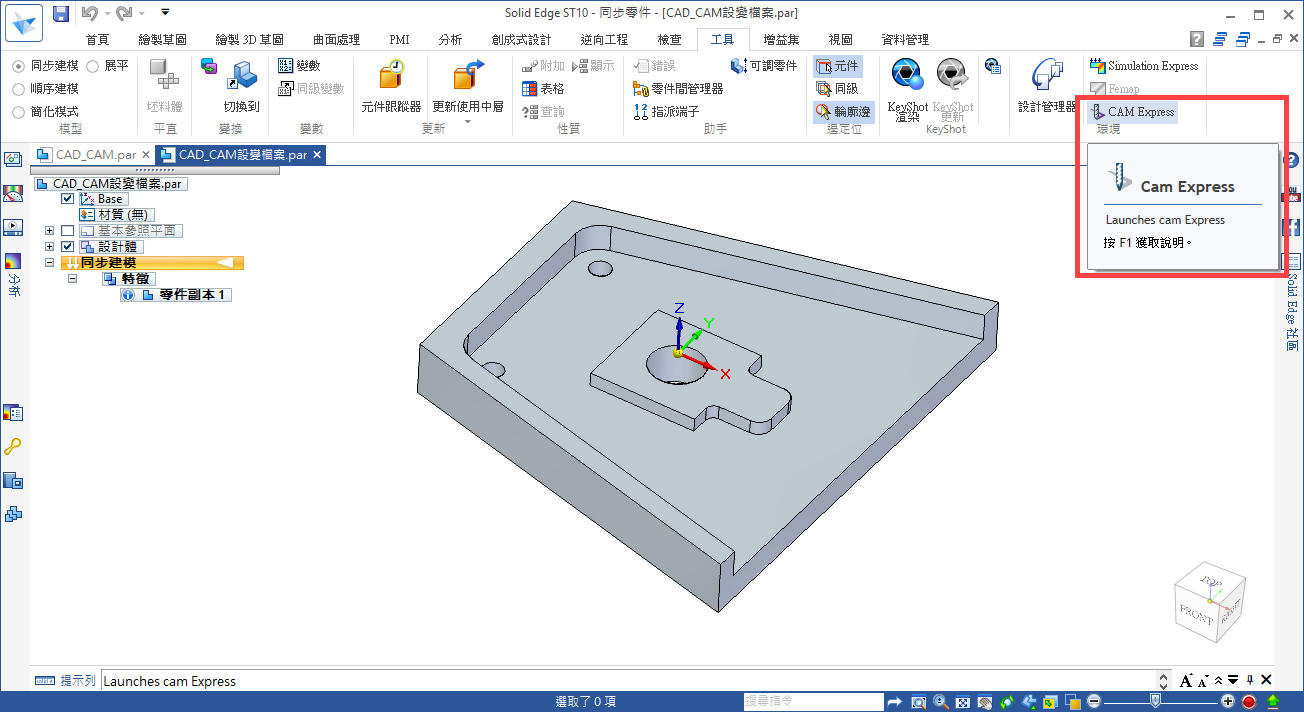This screenshot has width=1304, height=712.
Task: Open the 設計管理器 design manager
Action: pos(1047,86)
